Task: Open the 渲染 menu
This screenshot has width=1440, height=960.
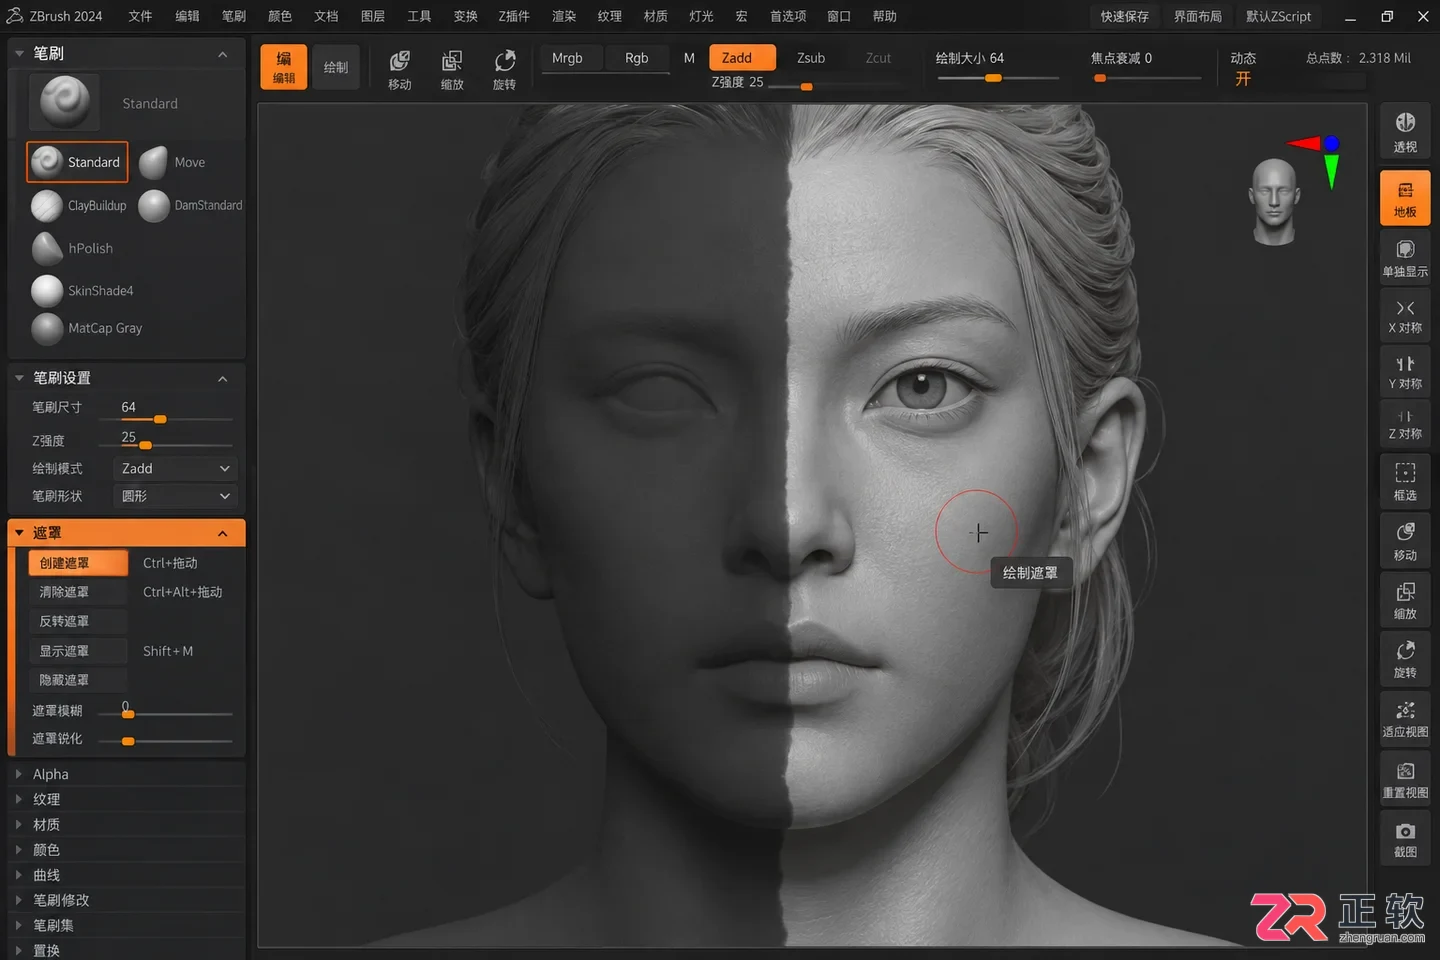Action: pos(564,16)
